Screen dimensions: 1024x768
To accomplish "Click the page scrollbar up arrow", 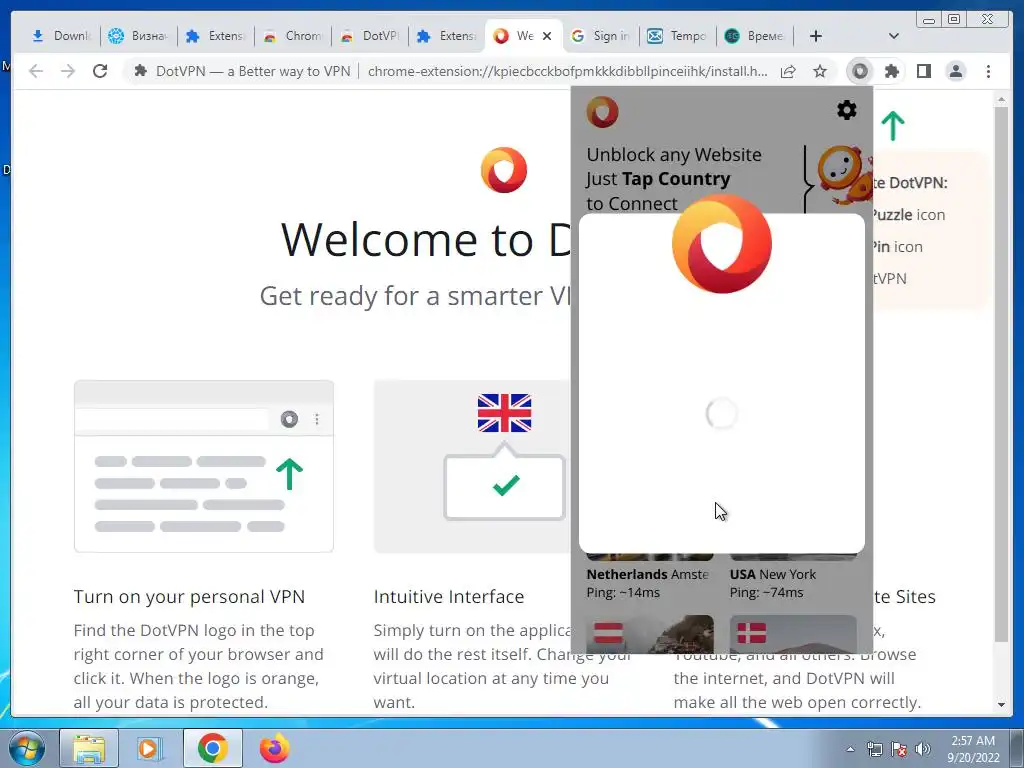I will 1001,100.
